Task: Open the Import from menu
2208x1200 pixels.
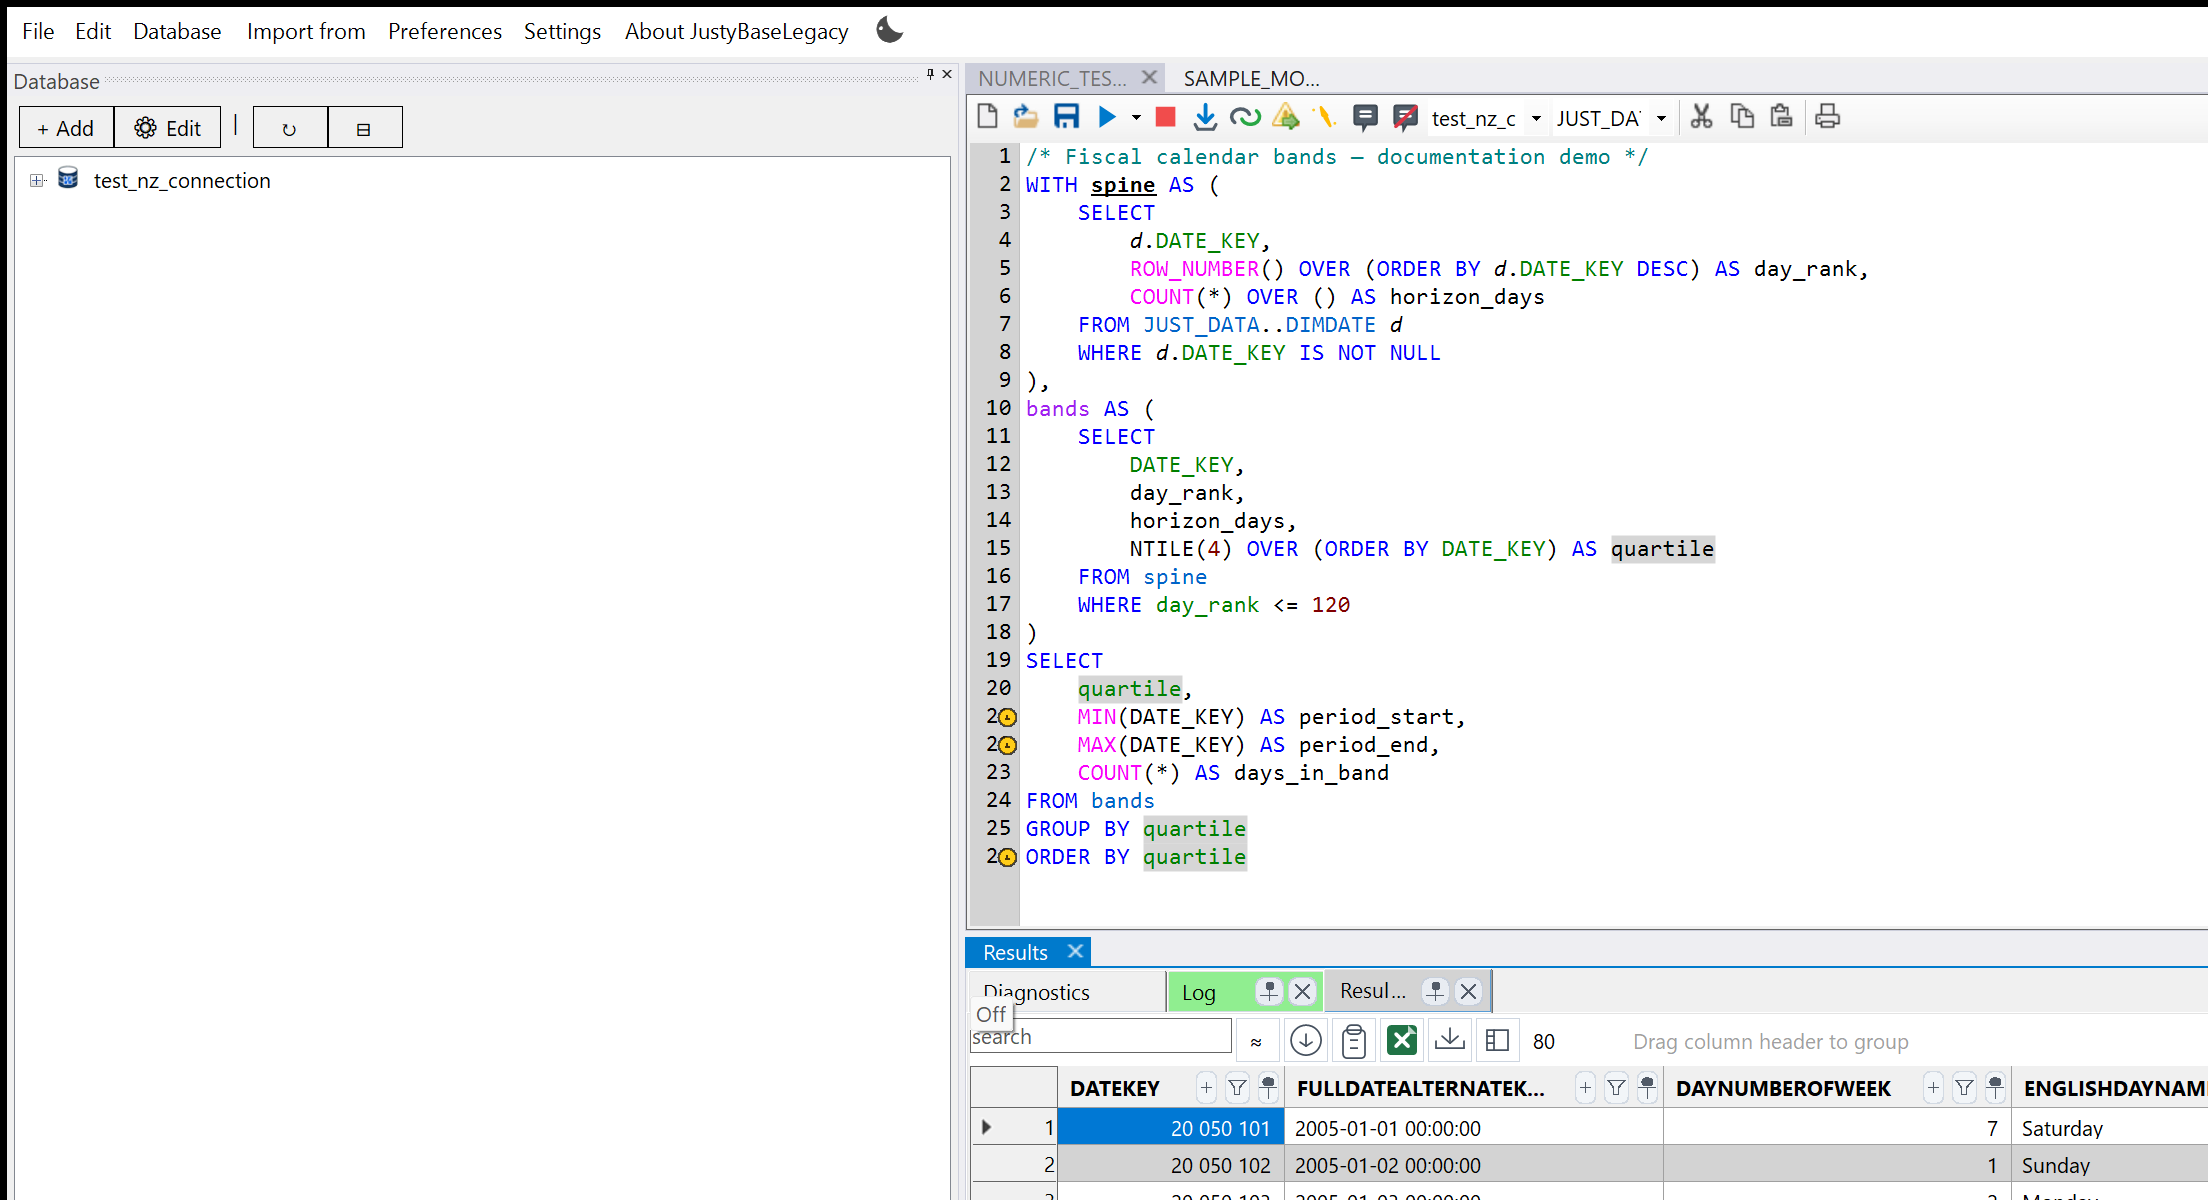Action: pyautogui.click(x=306, y=31)
